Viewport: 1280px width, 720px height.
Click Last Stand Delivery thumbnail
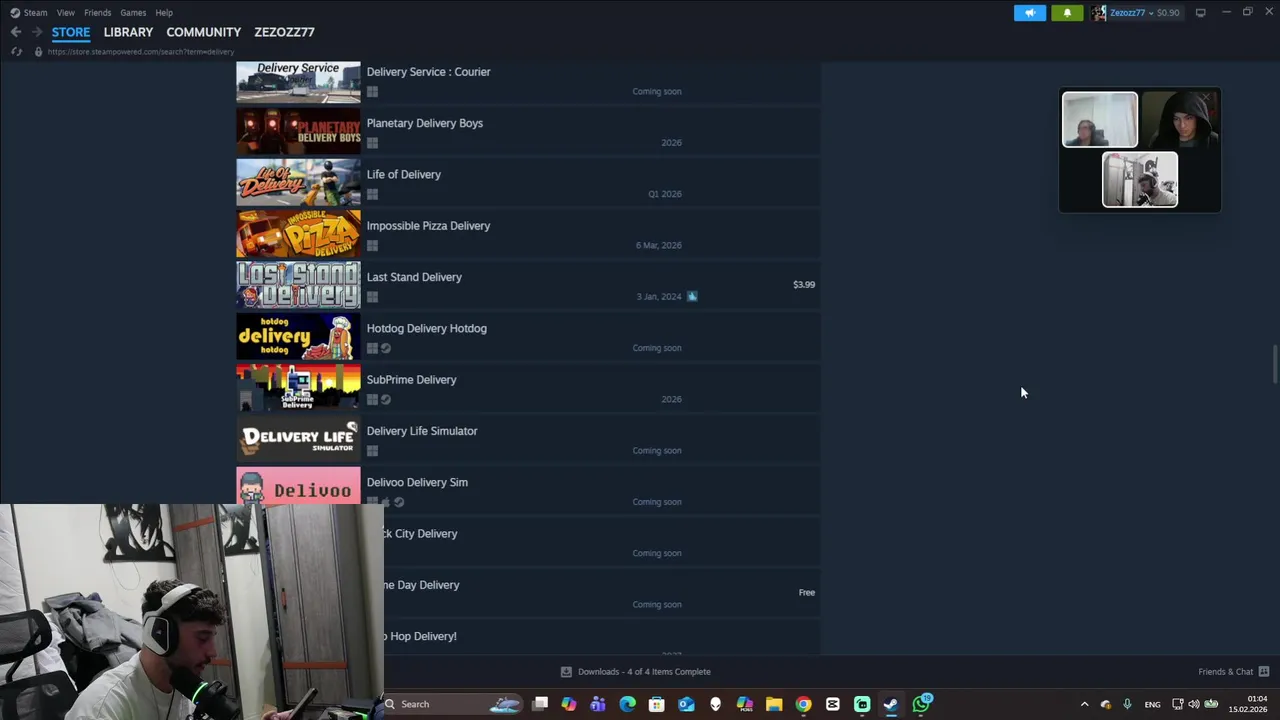coord(298,285)
